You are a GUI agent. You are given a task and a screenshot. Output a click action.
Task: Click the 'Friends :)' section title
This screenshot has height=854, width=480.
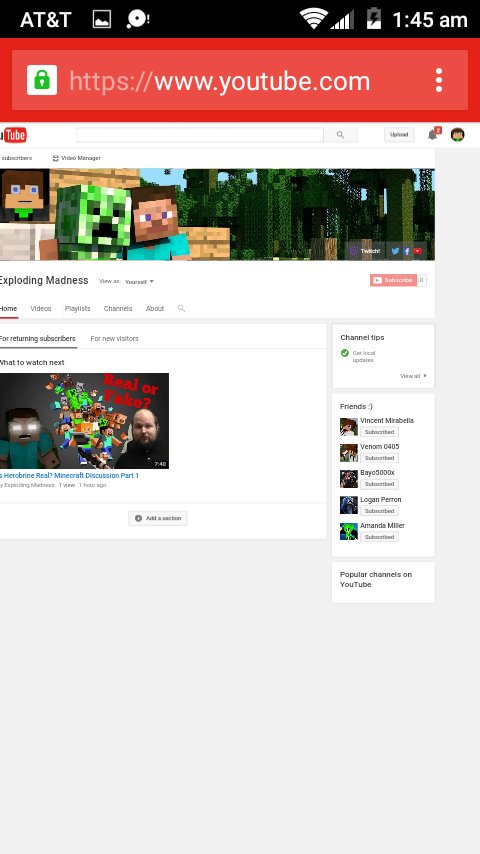point(356,406)
